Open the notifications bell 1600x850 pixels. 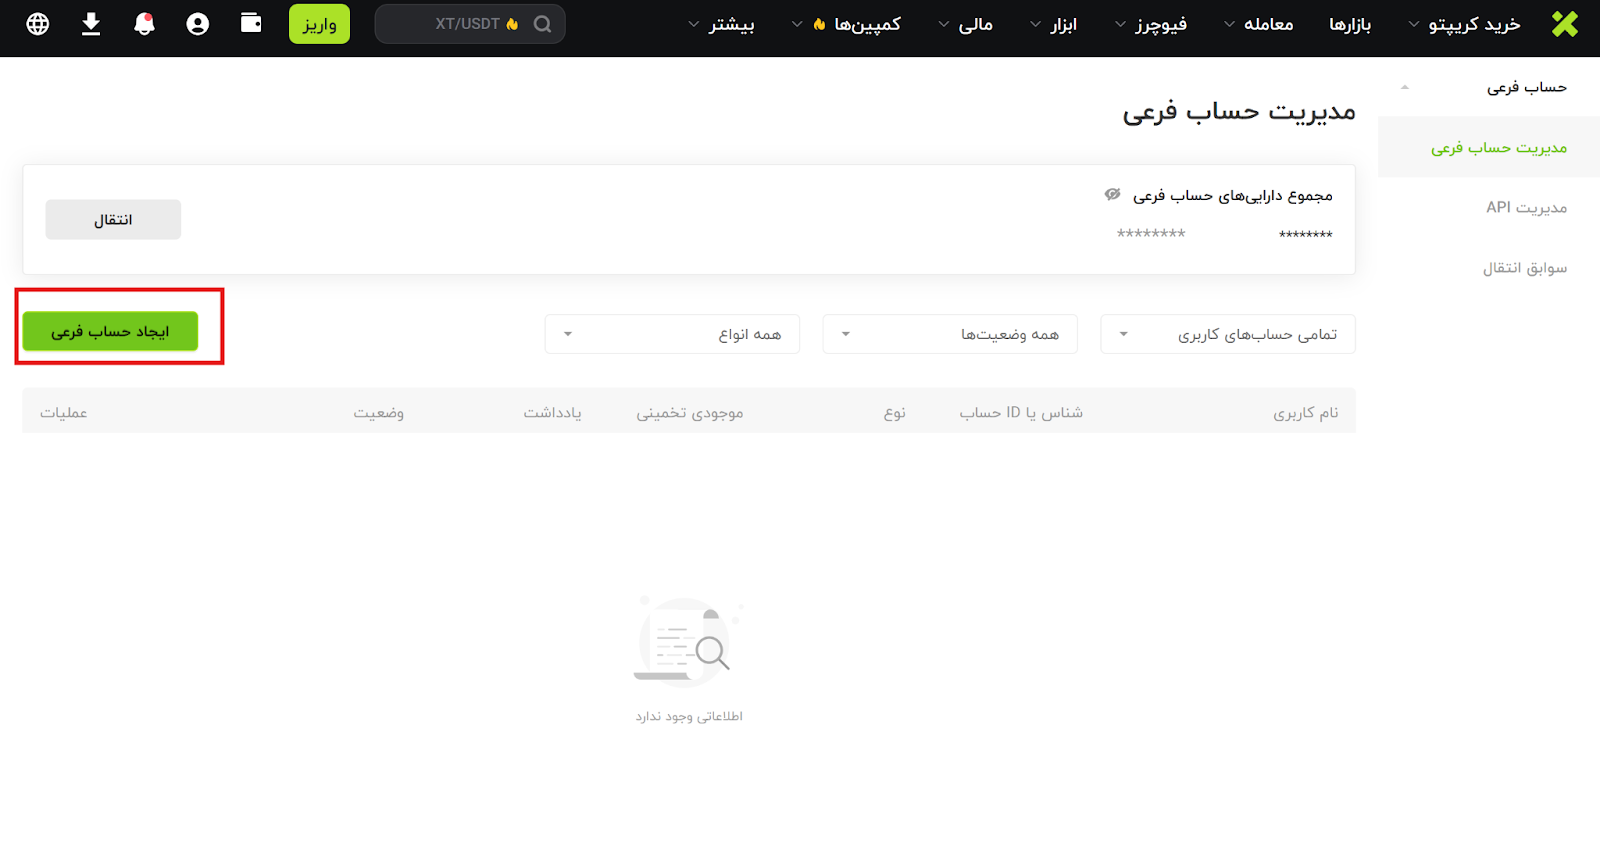coord(144,24)
